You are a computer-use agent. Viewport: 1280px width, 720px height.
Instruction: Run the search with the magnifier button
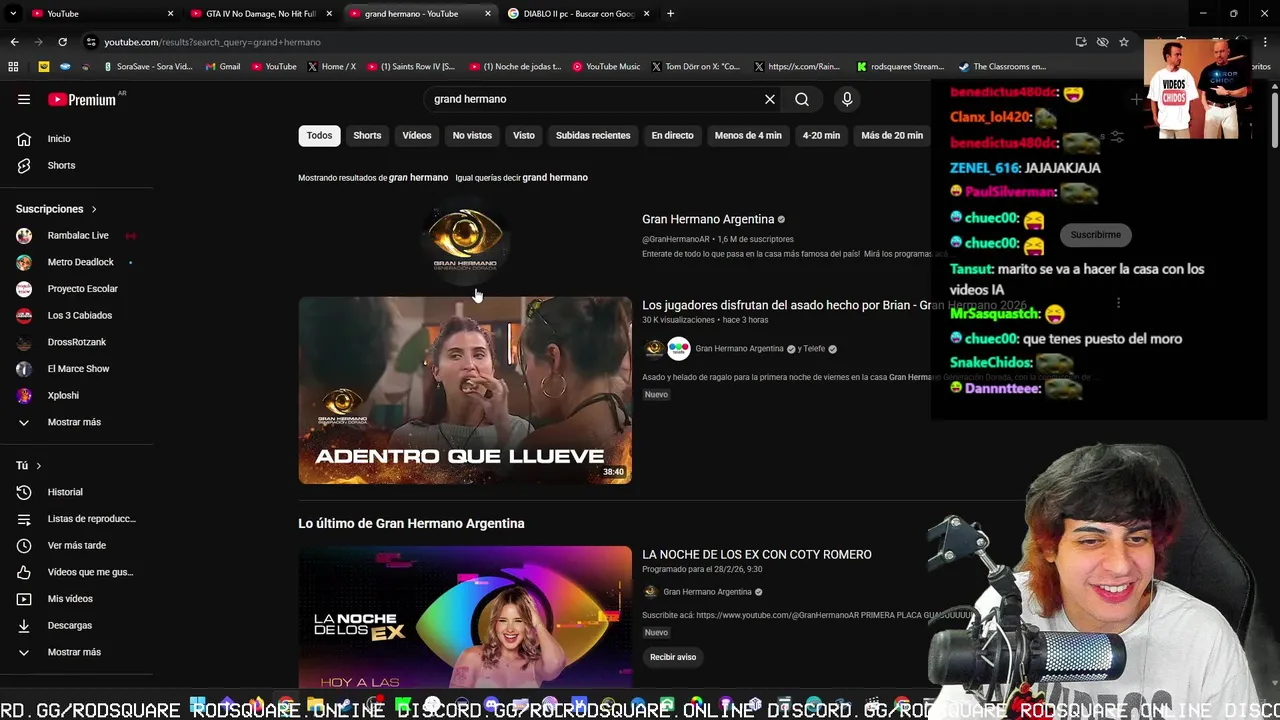(x=802, y=99)
